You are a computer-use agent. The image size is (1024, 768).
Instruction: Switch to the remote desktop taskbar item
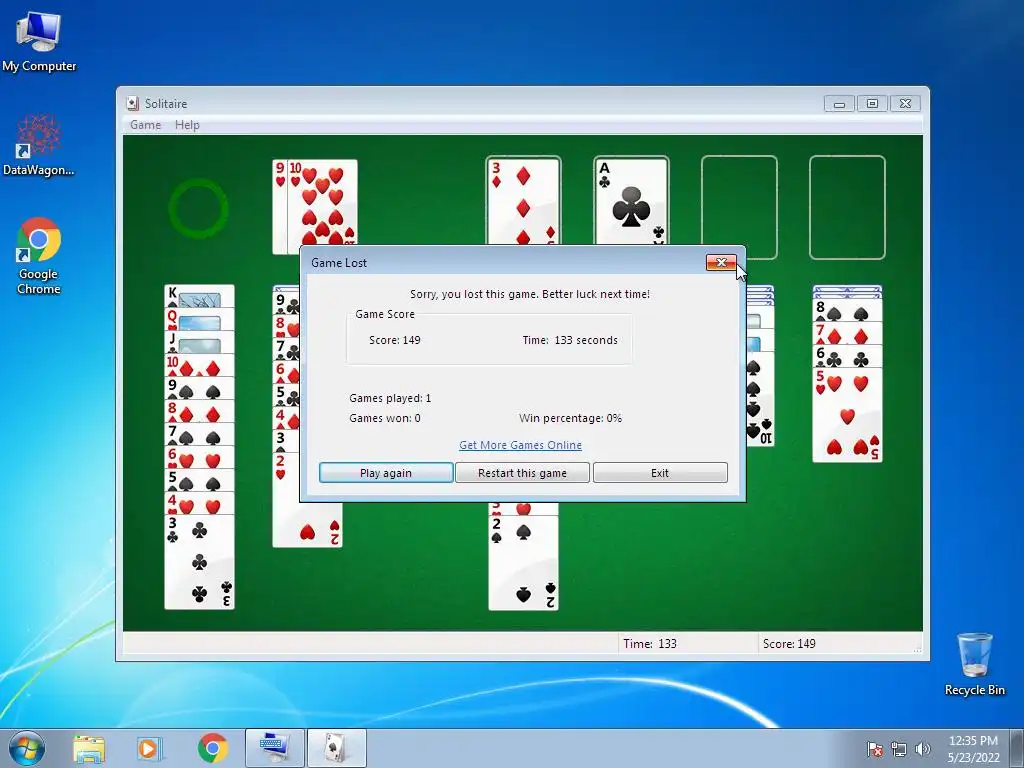(274, 748)
